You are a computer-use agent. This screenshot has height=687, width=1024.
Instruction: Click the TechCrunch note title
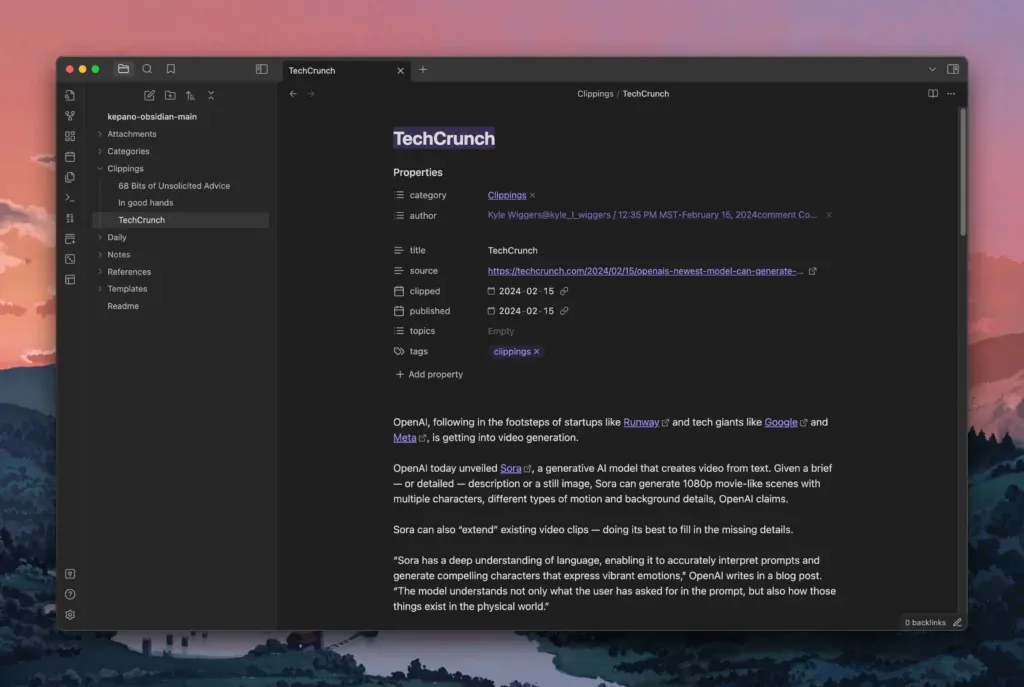tap(444, 138)
